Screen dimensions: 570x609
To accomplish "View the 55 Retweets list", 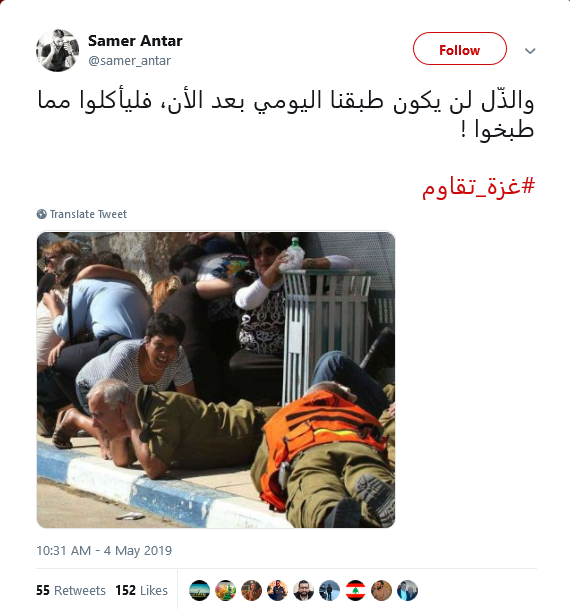I will [71, 590].
